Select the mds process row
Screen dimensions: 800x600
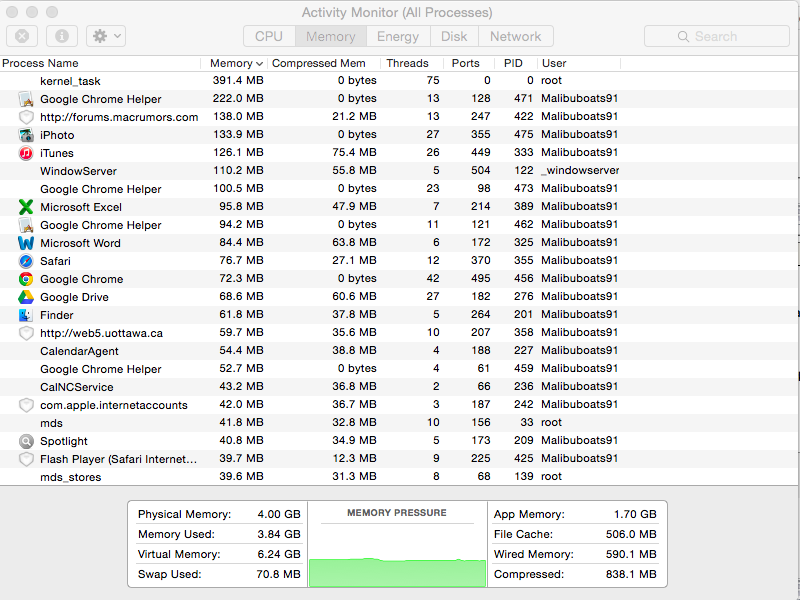pyautogui.click(x=399, y=423)
